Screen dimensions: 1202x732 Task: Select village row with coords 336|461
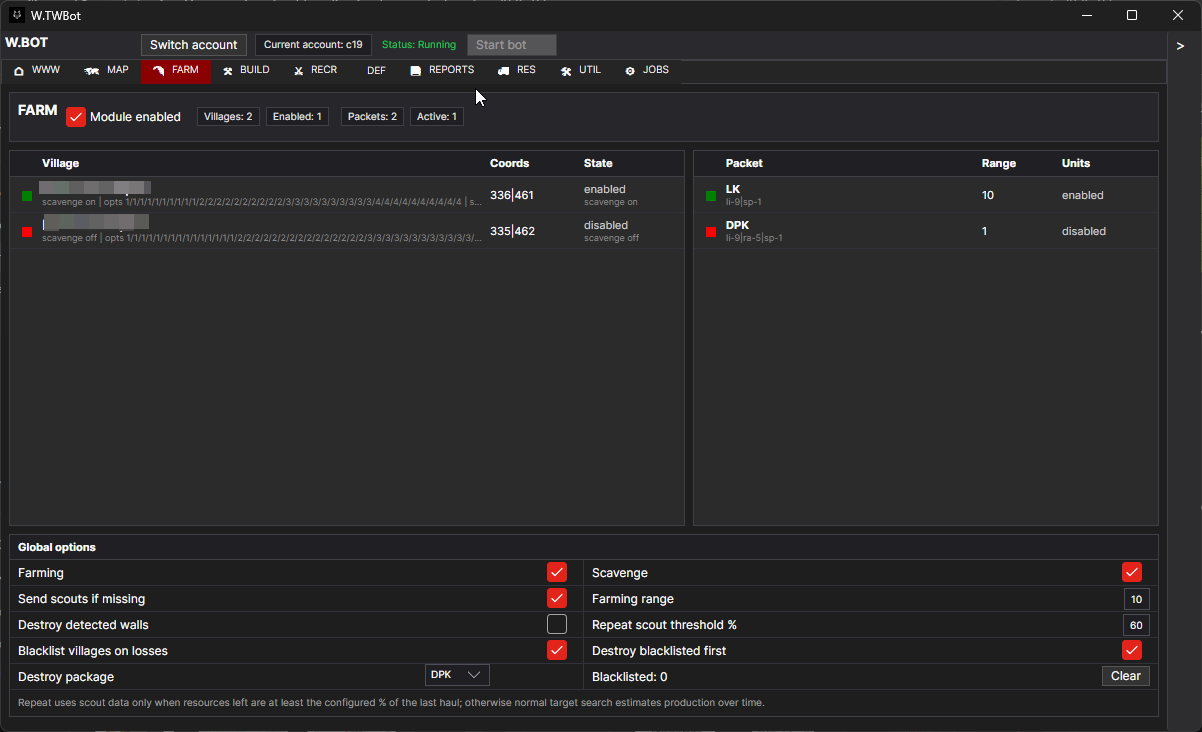point(347,195)
